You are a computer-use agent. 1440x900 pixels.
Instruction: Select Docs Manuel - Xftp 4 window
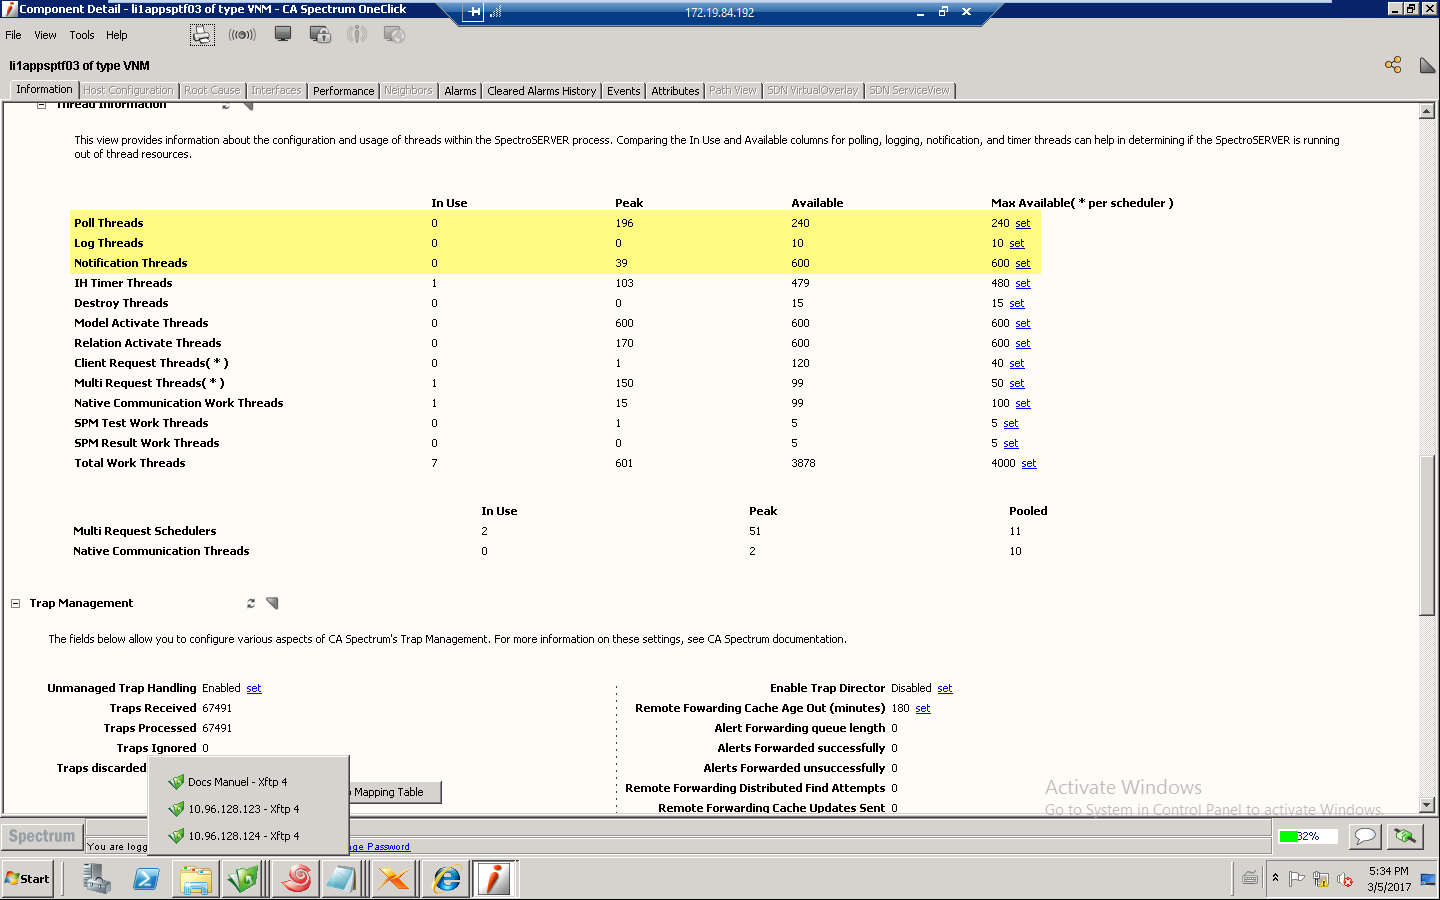pyautogui.click(x=248, y=782)
